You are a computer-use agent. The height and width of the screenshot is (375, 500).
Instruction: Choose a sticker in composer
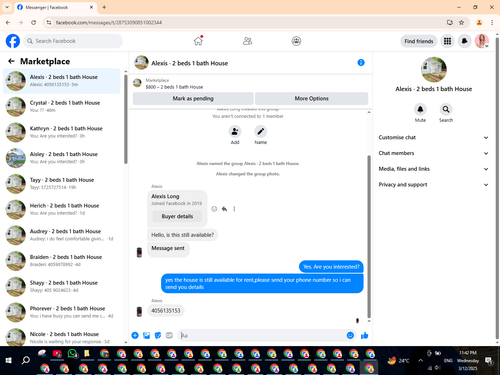pos(158,335)
